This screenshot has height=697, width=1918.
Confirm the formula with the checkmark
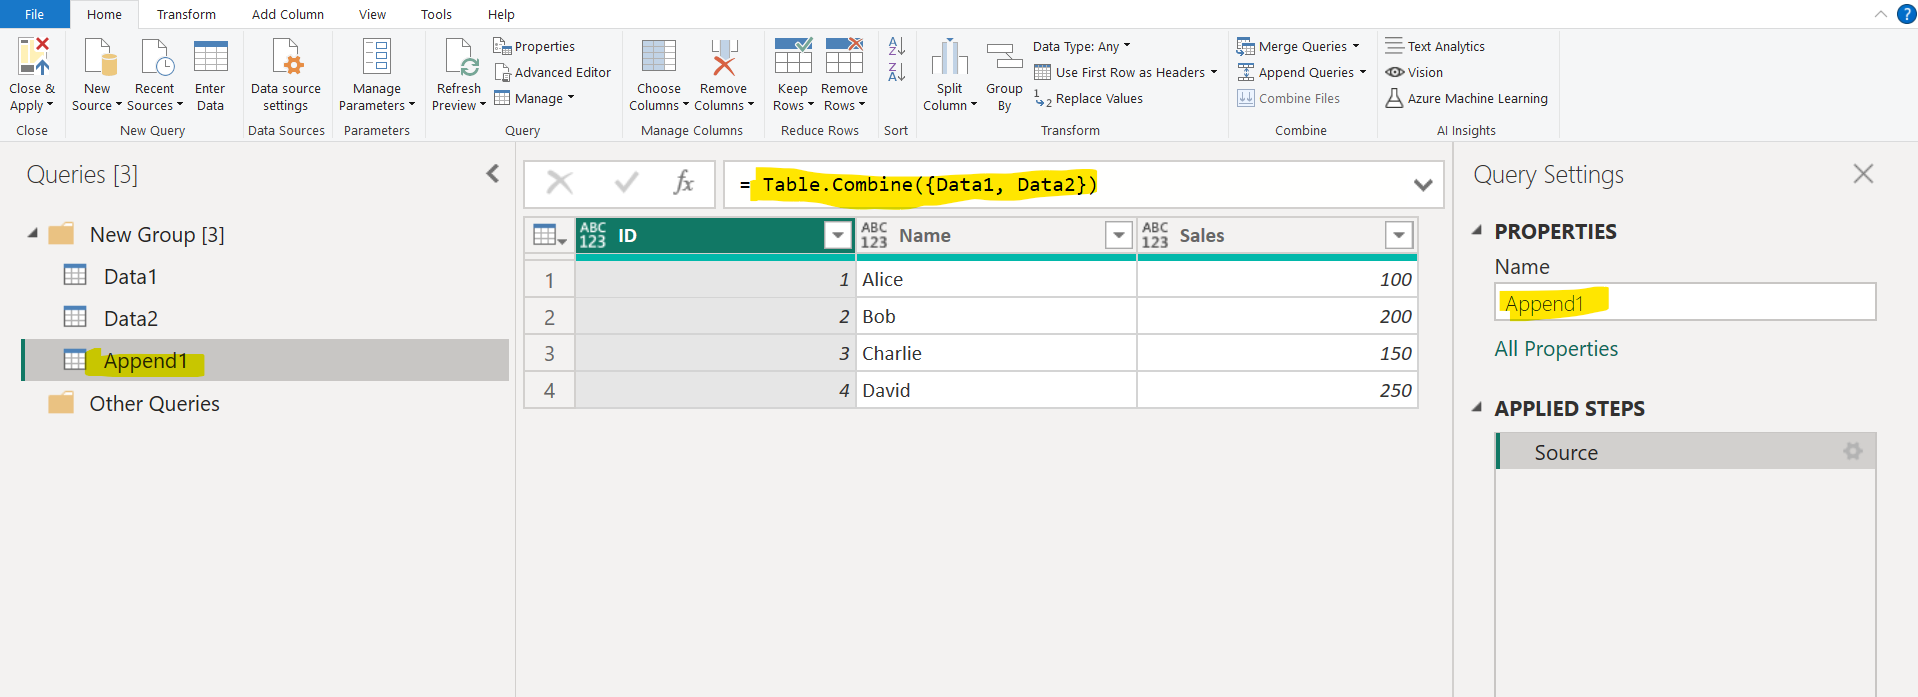coord(626,183)
